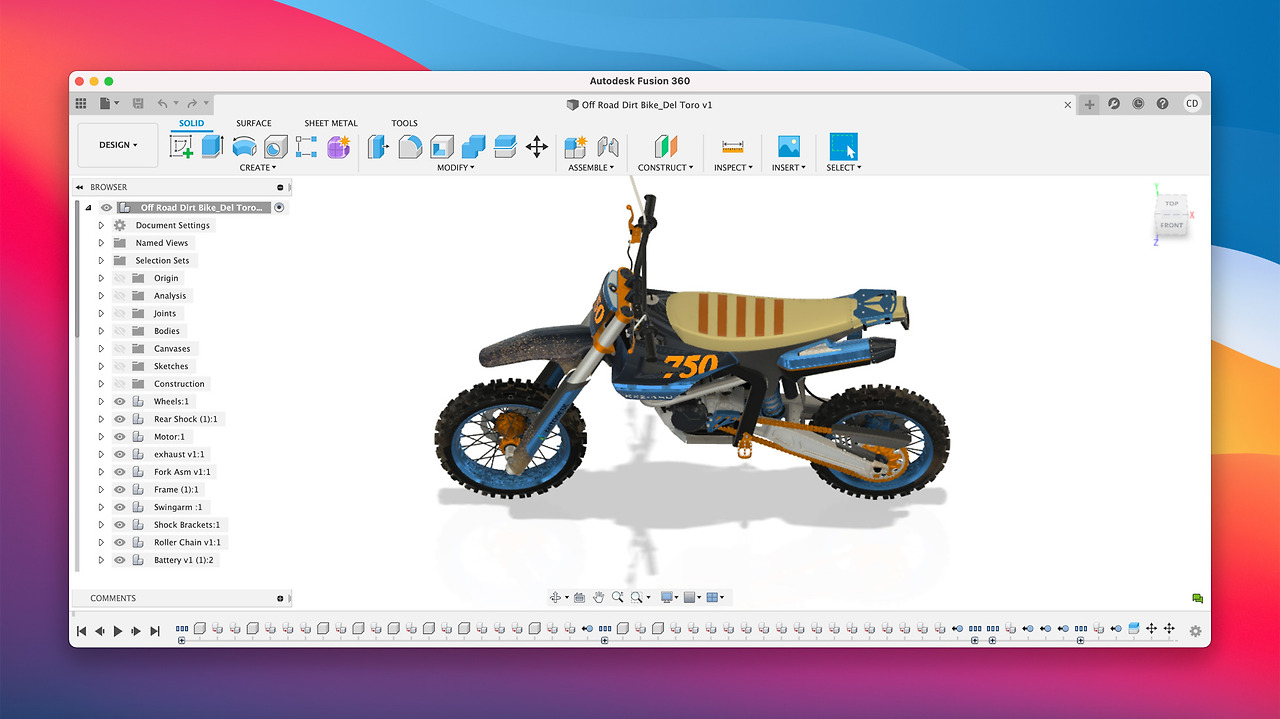The width and height of the screenshot is (1280, 719).
Task: Play the timeline
Action: pyautogui.click(x=118, y=631)
